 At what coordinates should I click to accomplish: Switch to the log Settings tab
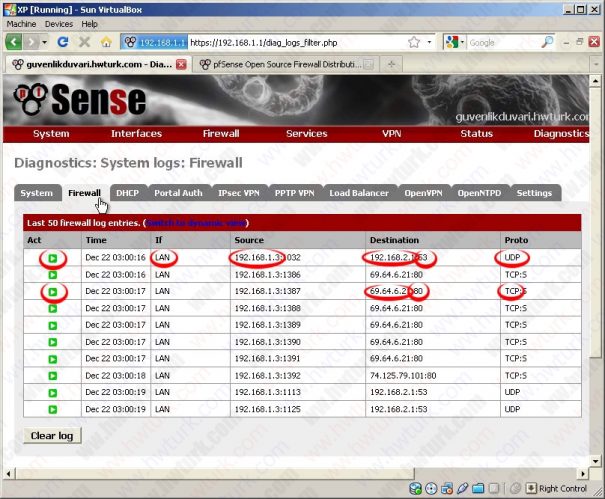coord(534,193)
